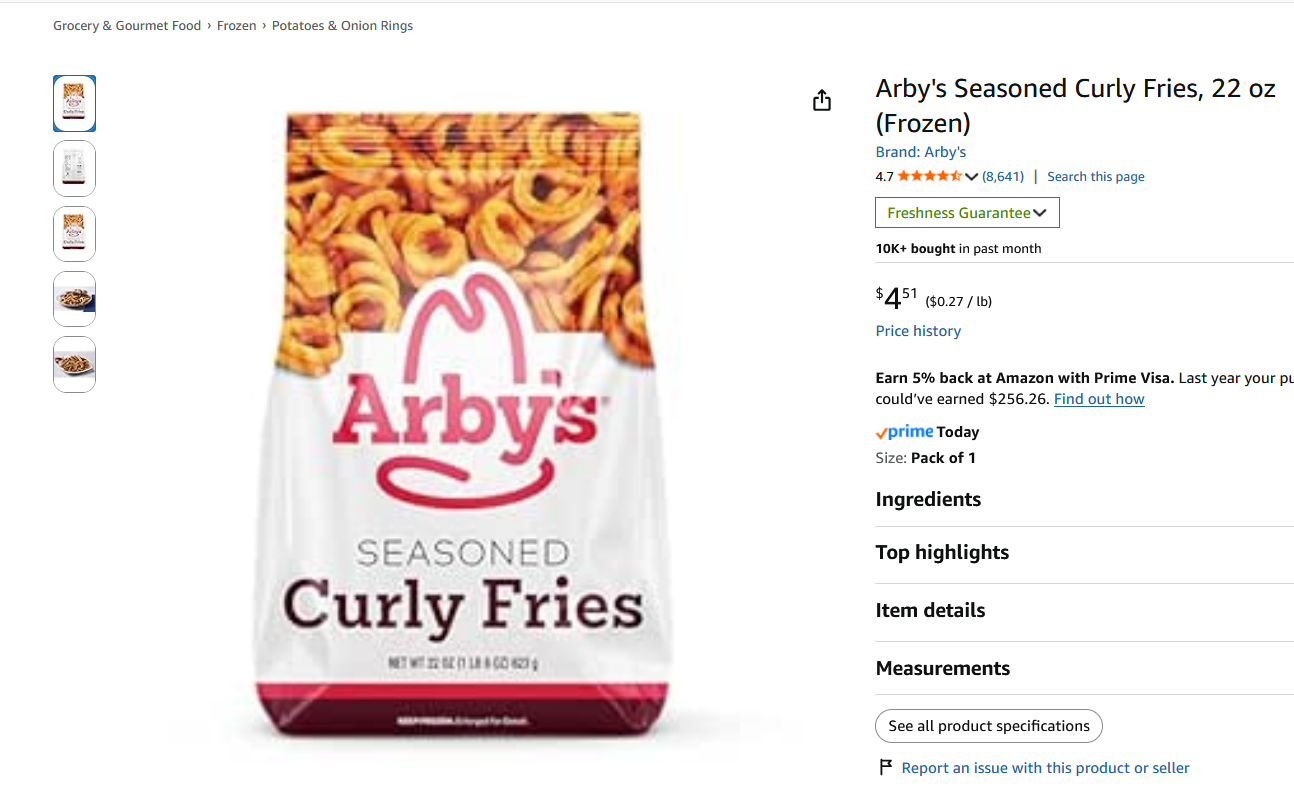Expand the Top highlights section

click(942, 552)
